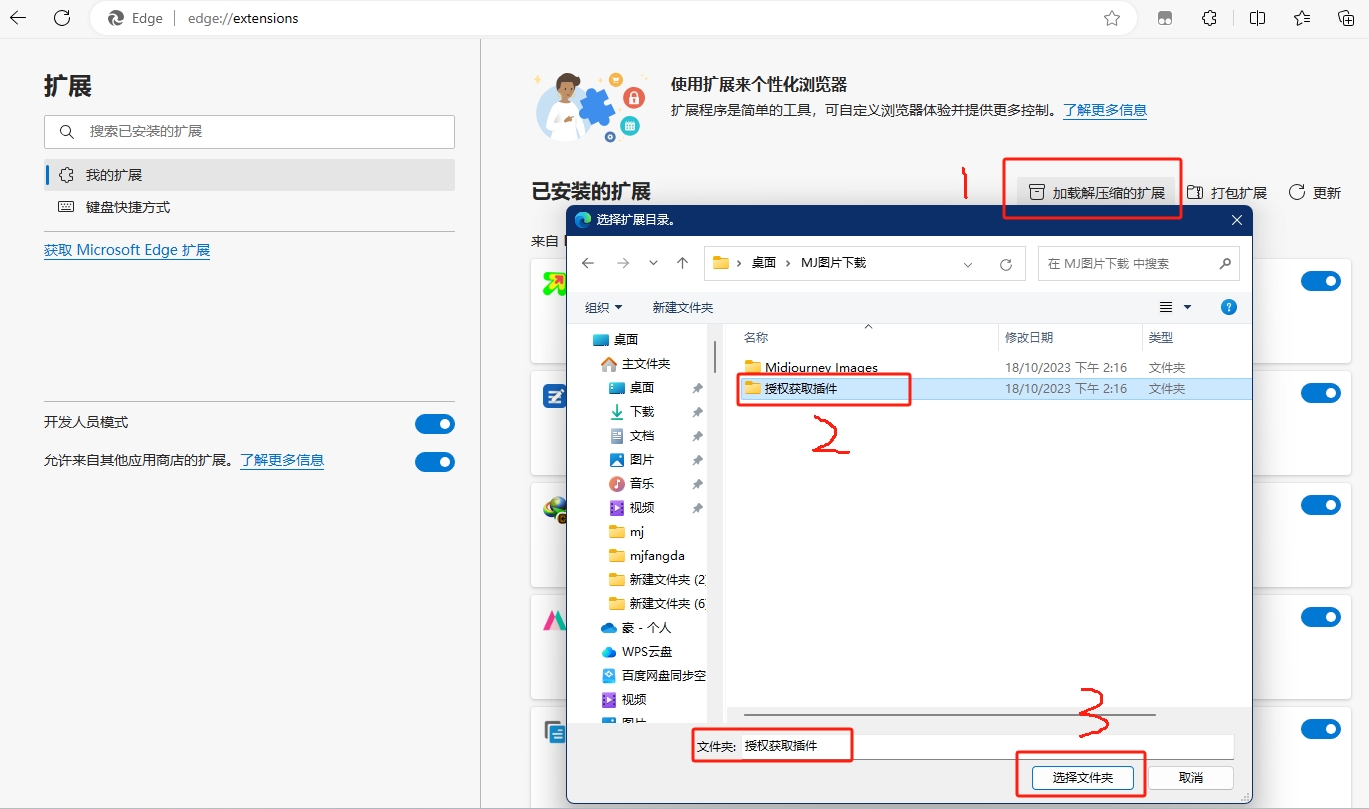Click the 文件夹 name input field

pos(987,746)
